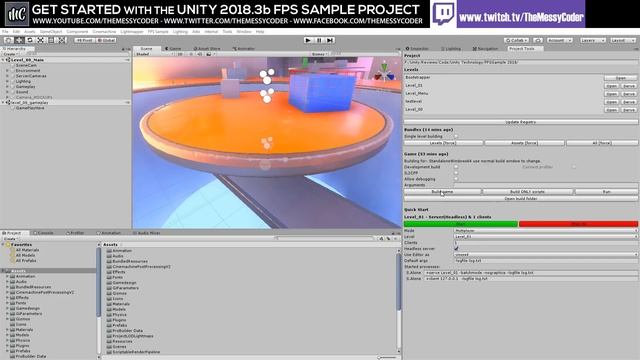This screenshot has width=640, height=360.
Task: Click the Build game button
Action: point(442,191)
